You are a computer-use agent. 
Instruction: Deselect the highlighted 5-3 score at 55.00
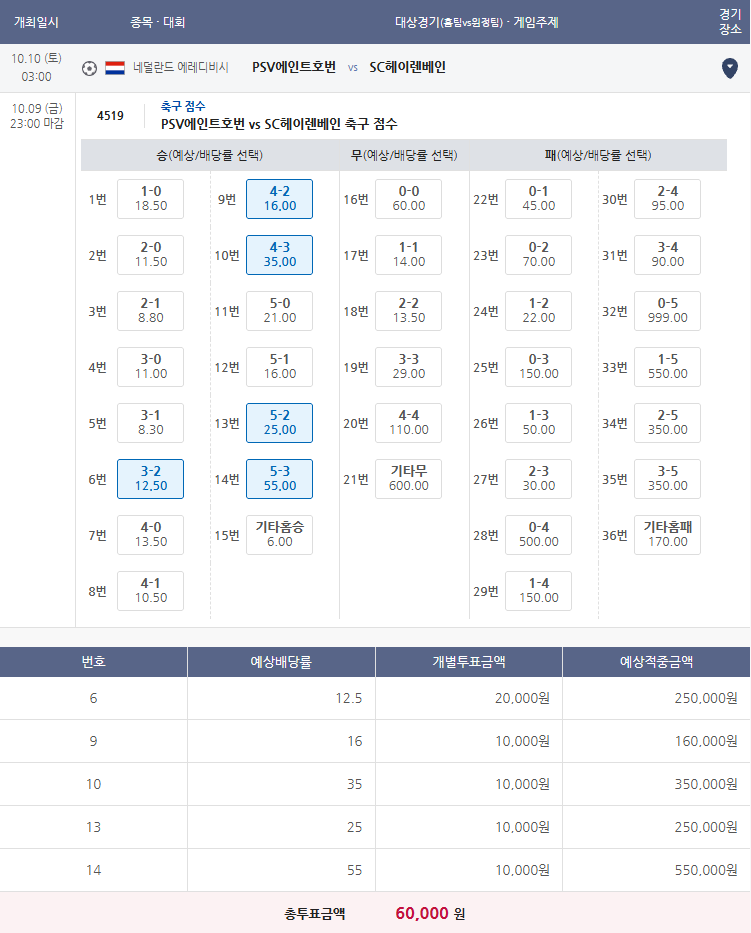280,478
